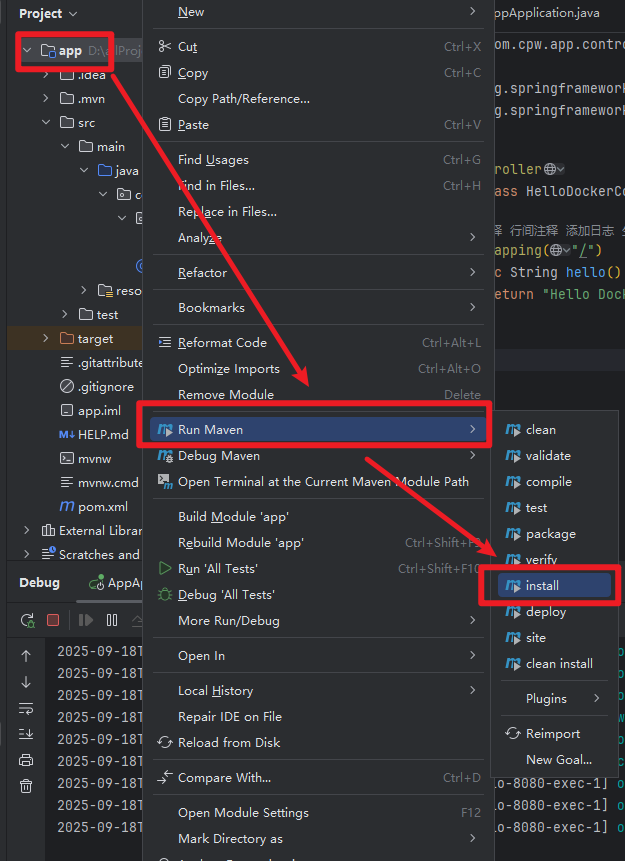Open the Maven Plugins submenu
Image resolution: width=625 pixels, height=861 pixels.
pos(554,698)
